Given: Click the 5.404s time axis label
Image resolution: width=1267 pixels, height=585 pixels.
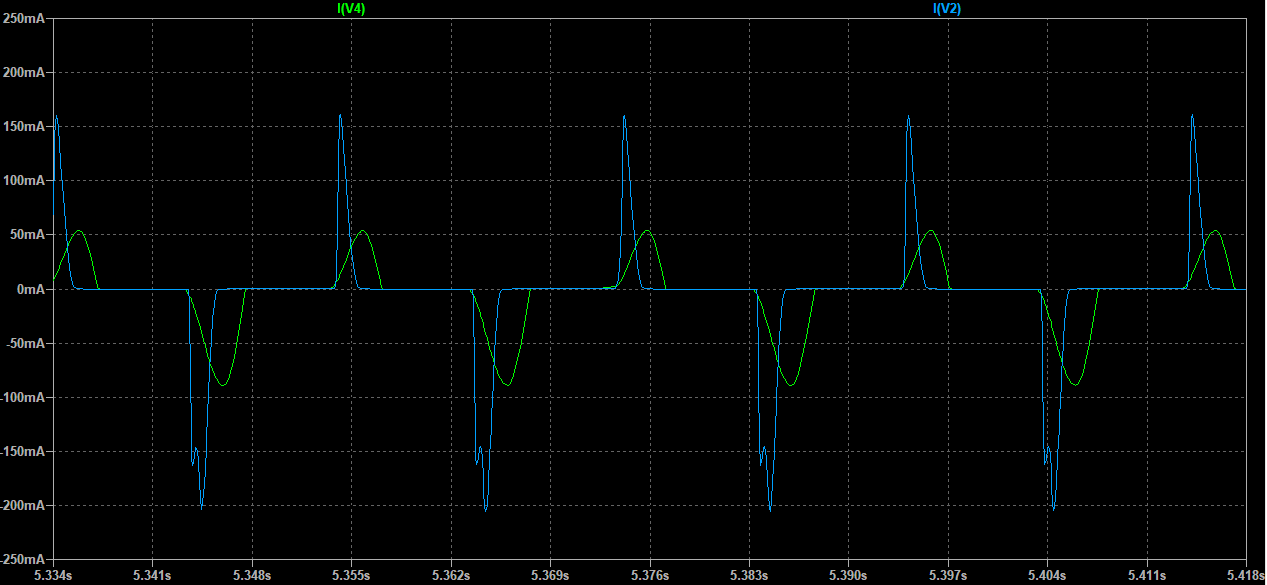Looking at the screenshot, I should 1047,575.
